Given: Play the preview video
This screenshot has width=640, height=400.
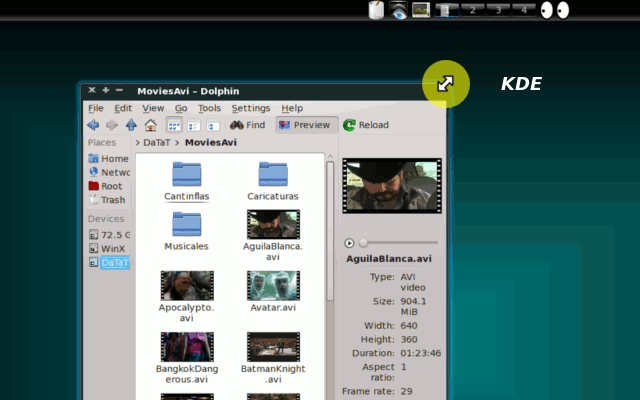Looking at the screenshot, I should [x=349, y=243].
